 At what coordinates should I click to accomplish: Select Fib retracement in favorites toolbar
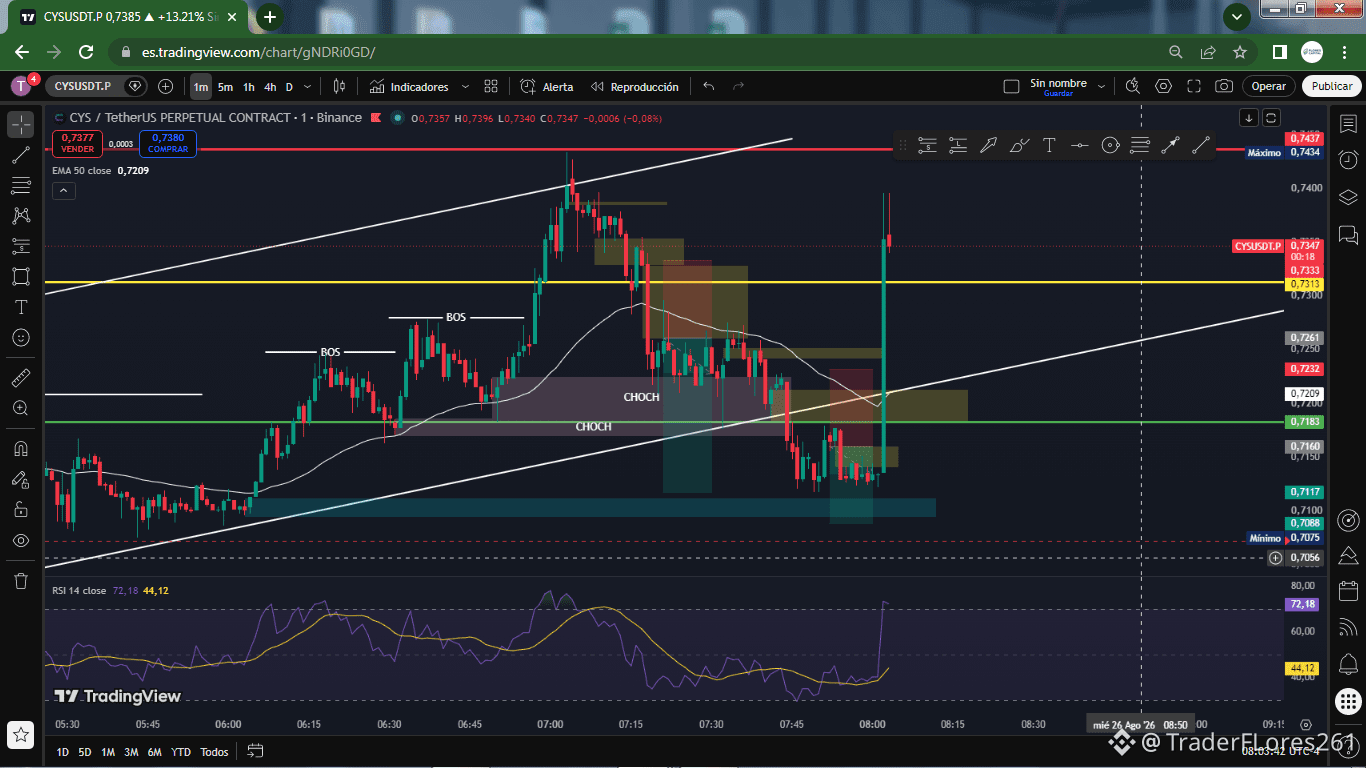pyautogui.click(x=1140, y=145)
